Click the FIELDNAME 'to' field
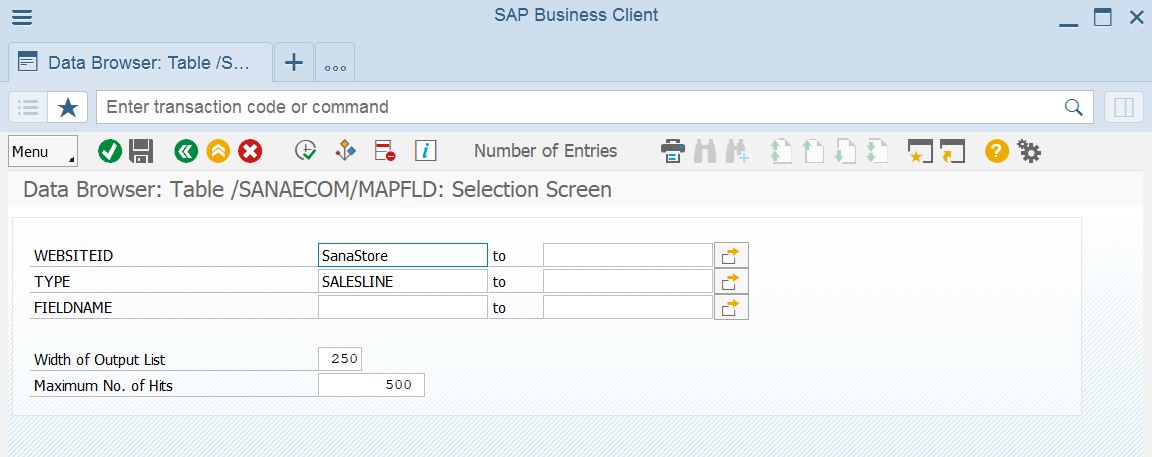 click(627, 307)
